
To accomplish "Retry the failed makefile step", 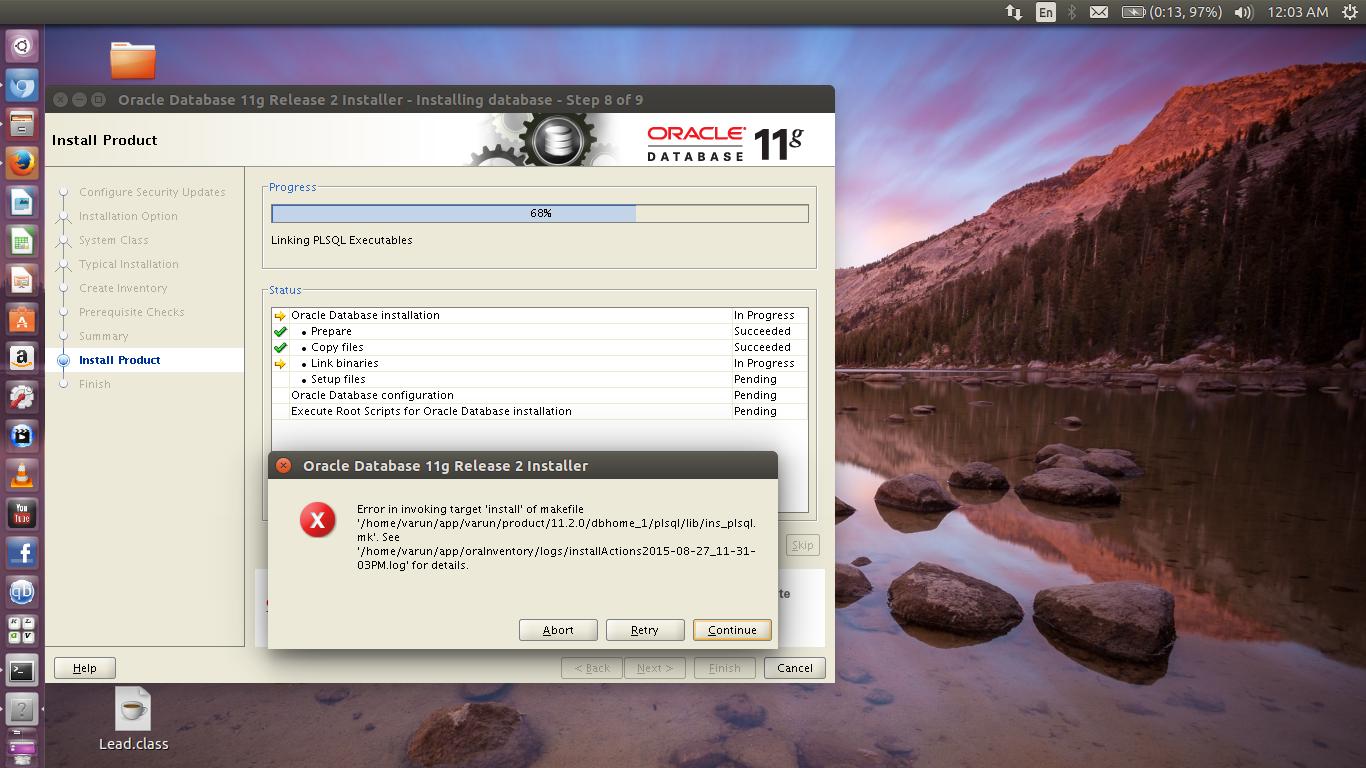I will coord(645,630).
